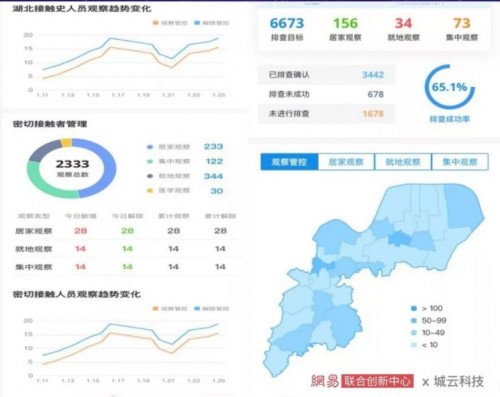Click the 50–99 map legend swatch
Screen dimensions: 500x397
click(x=414, y=321)
